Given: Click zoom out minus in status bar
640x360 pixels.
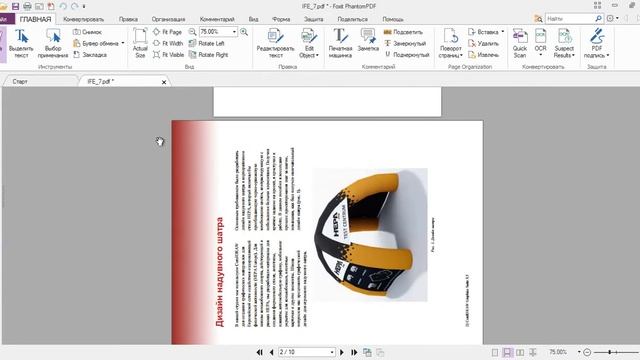Looking at the screenshot, I should click(587, 352).
